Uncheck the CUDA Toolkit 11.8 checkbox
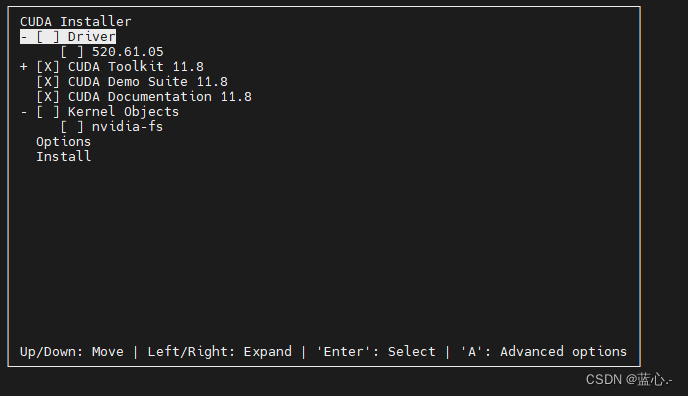Screen dimensions: 688x396 pos(47,67)
